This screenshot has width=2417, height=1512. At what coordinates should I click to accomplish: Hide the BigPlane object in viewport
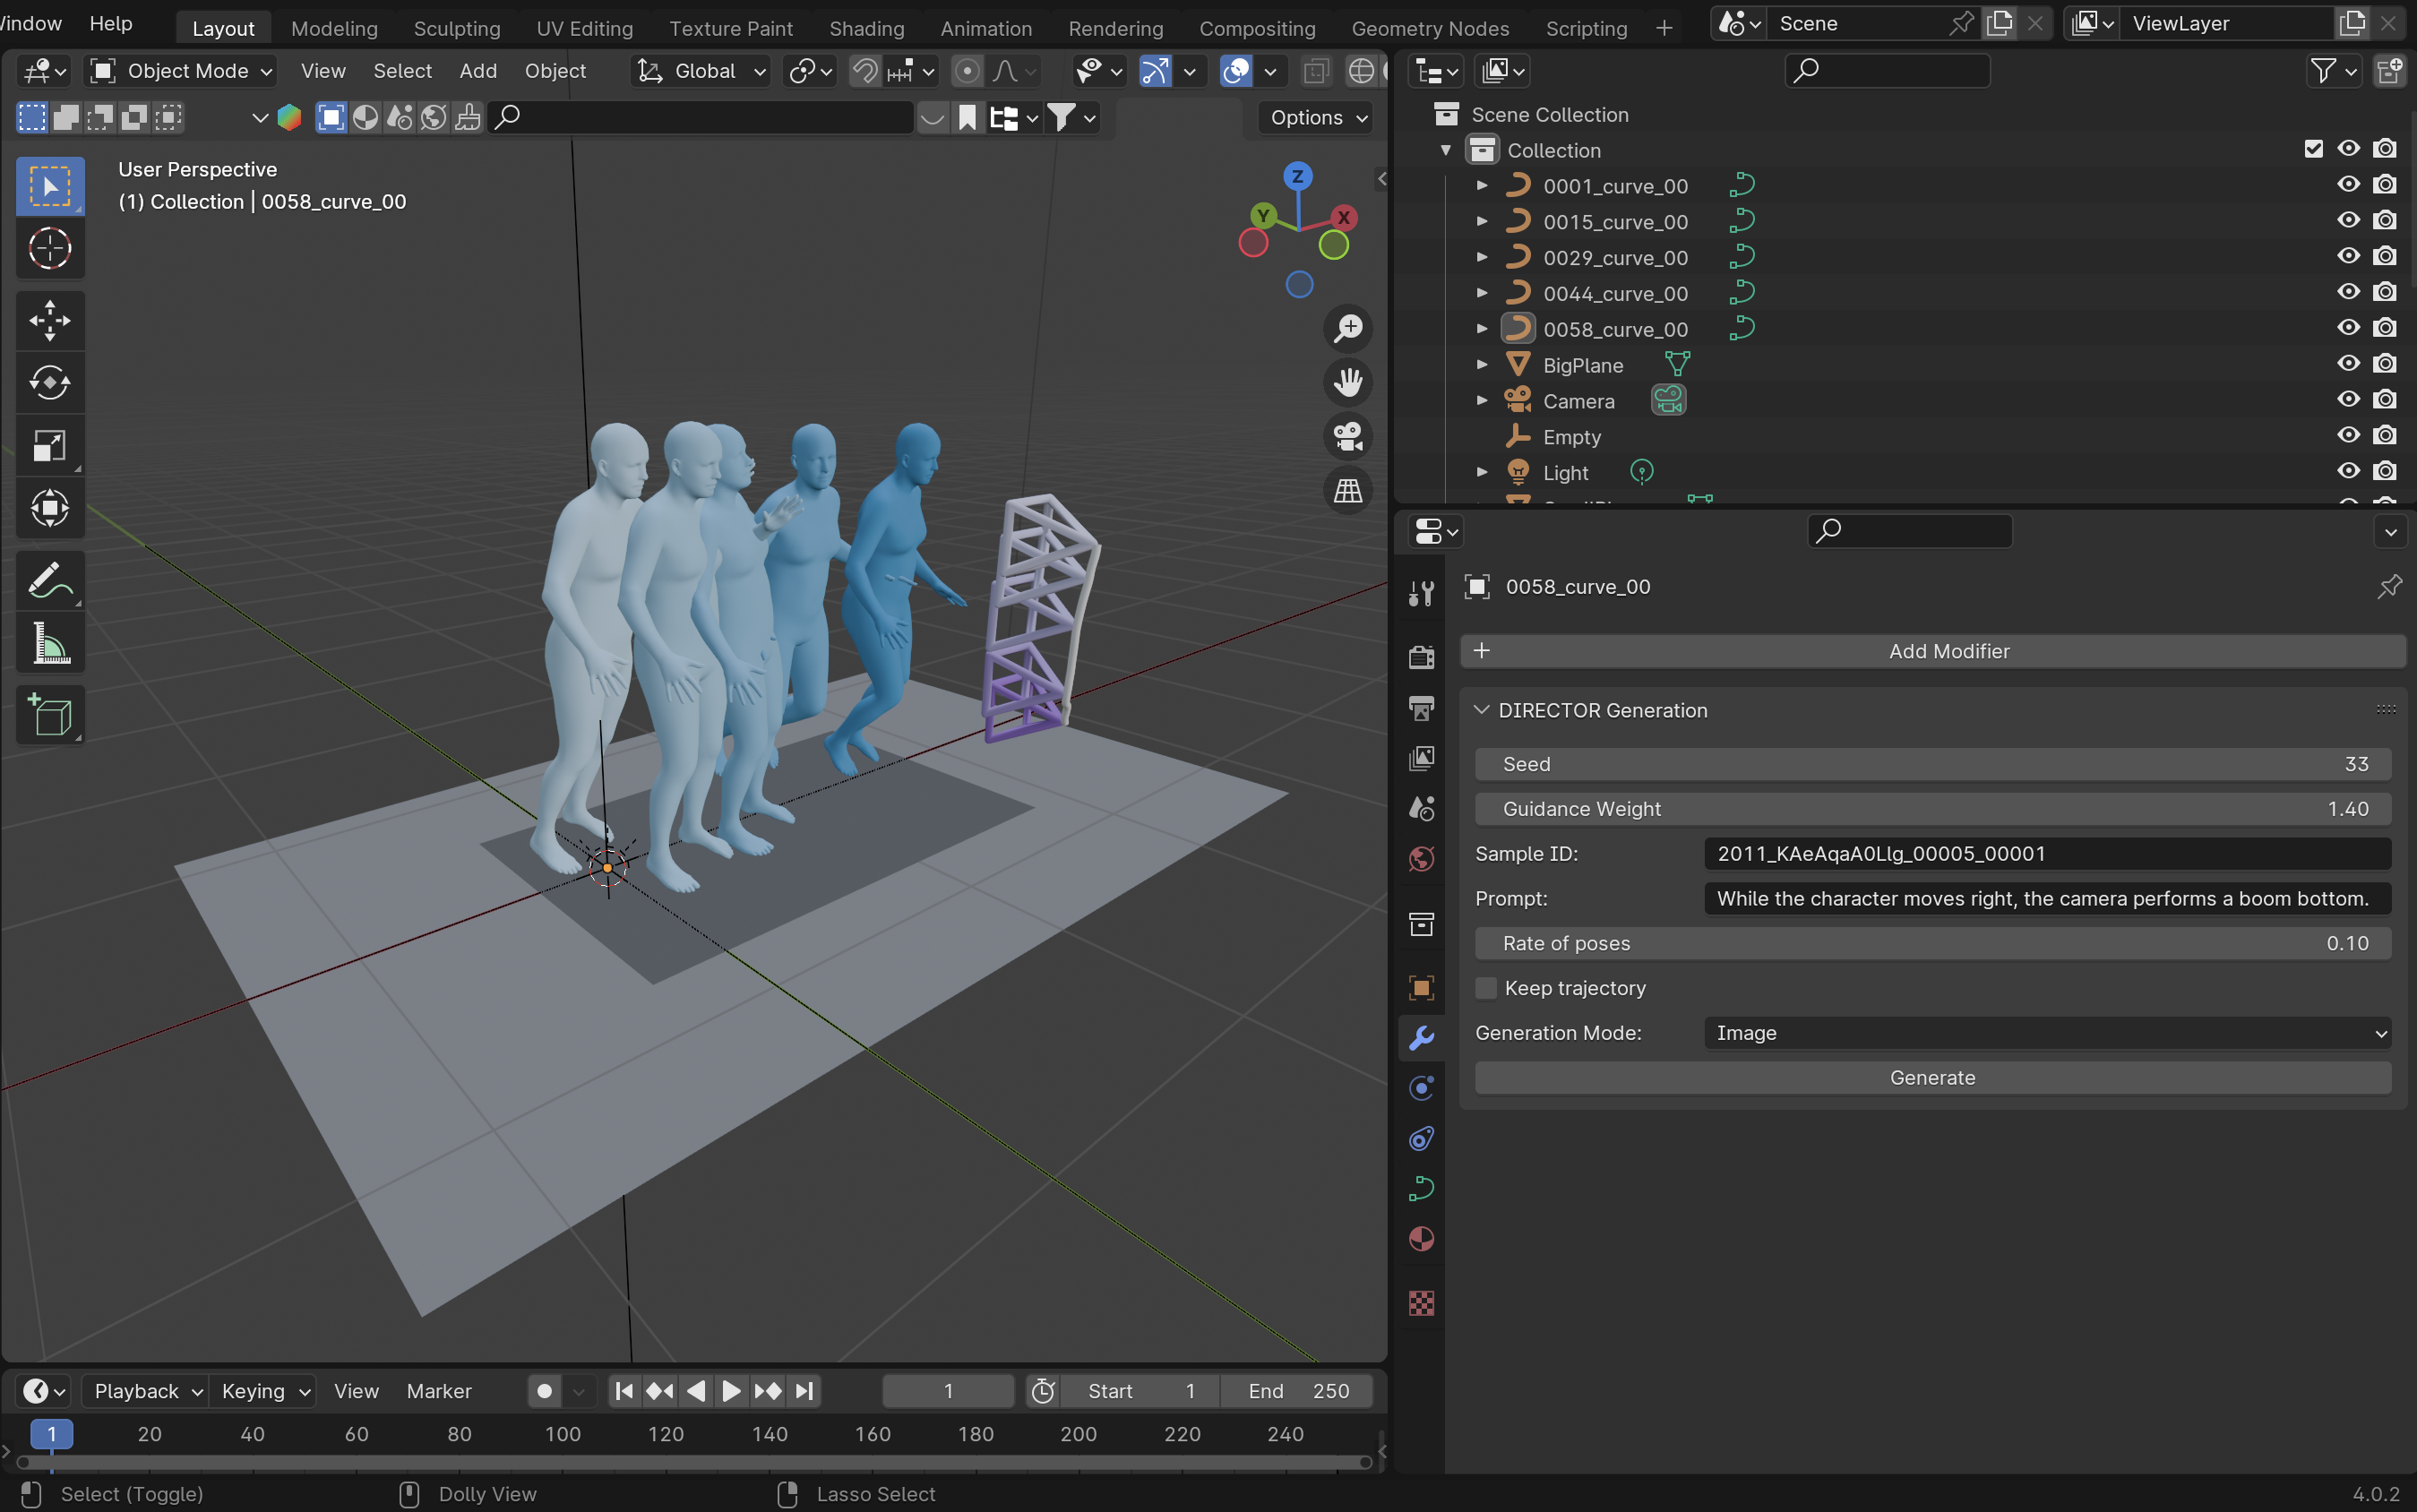2348,364
